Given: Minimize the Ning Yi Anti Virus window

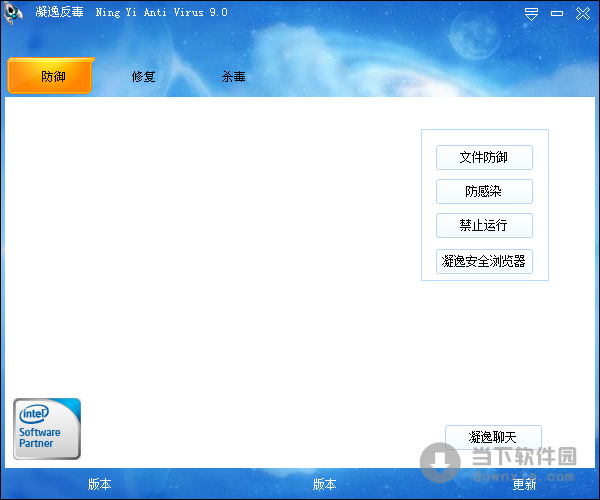Looking at the screenshot, I should tap(557, 14).
